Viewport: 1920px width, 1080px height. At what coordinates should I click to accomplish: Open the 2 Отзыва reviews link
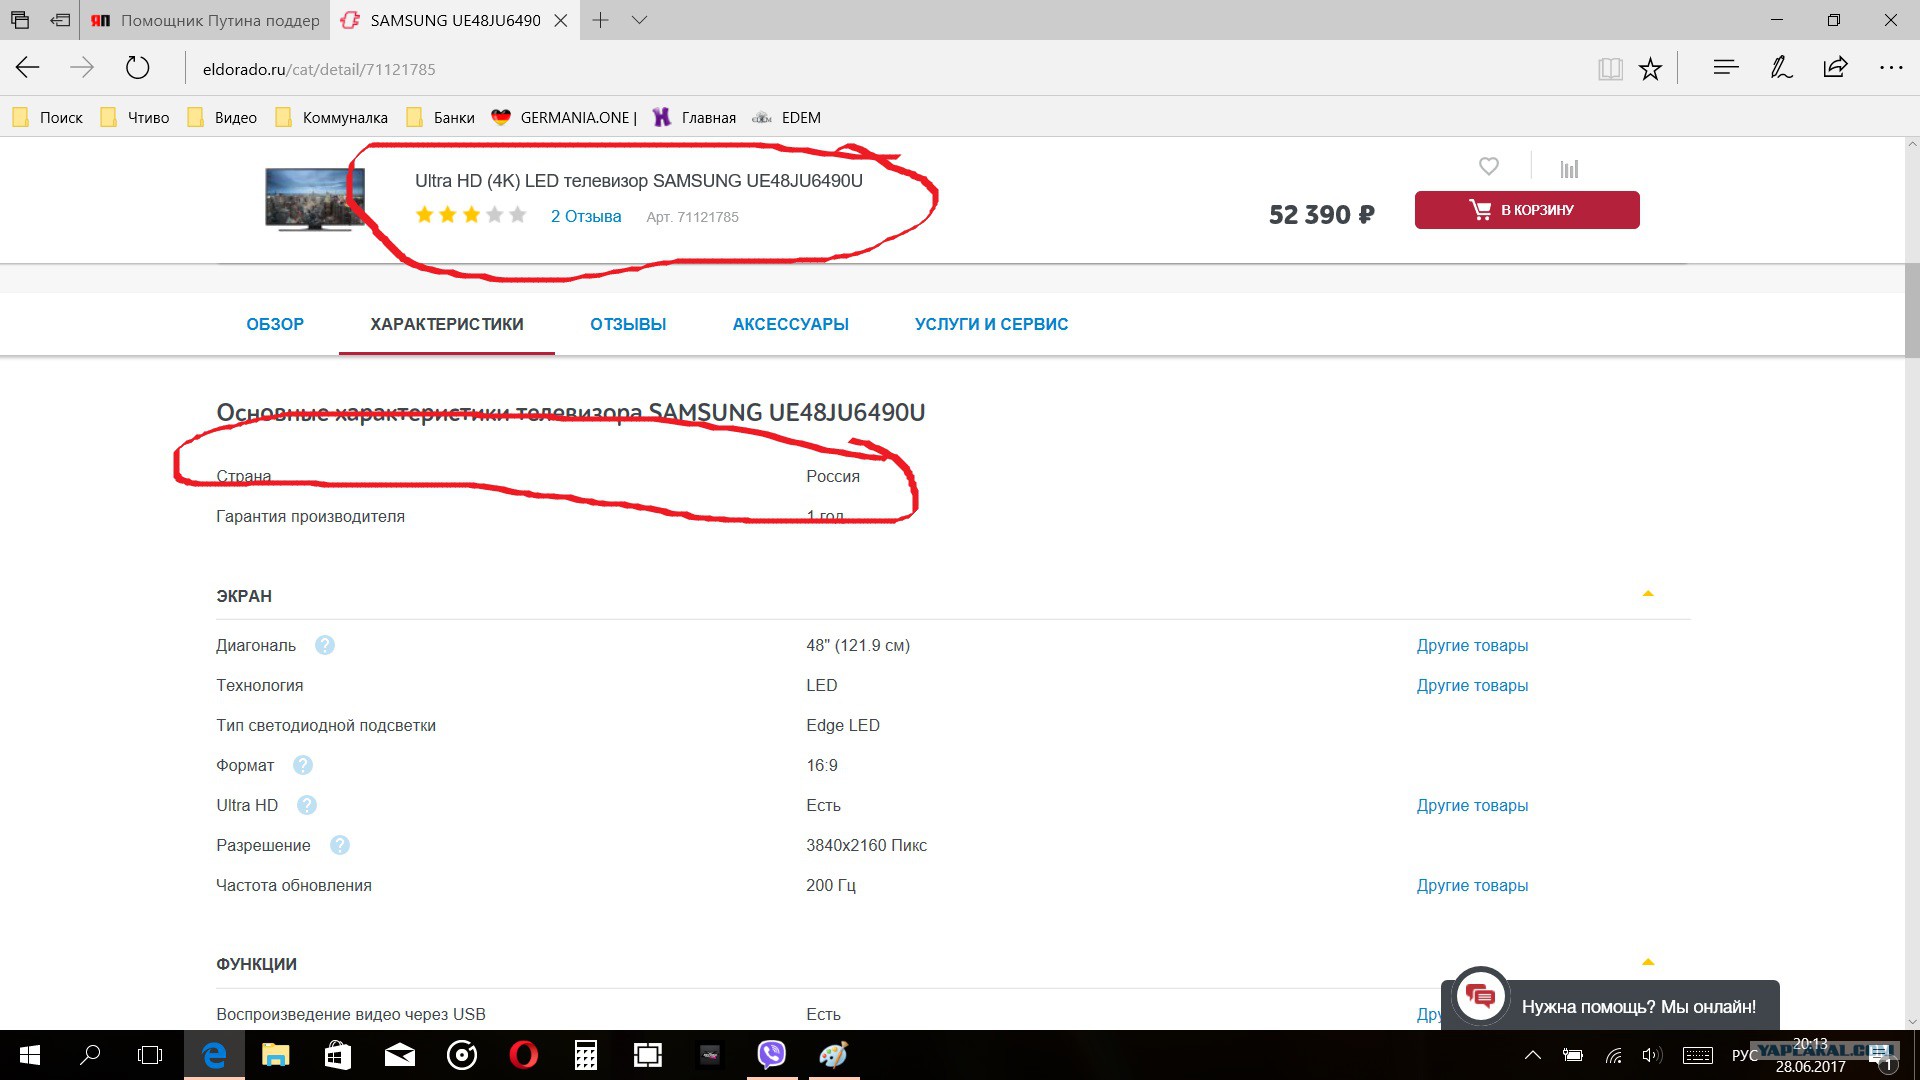pyautogui.click(x=586, y=216)
